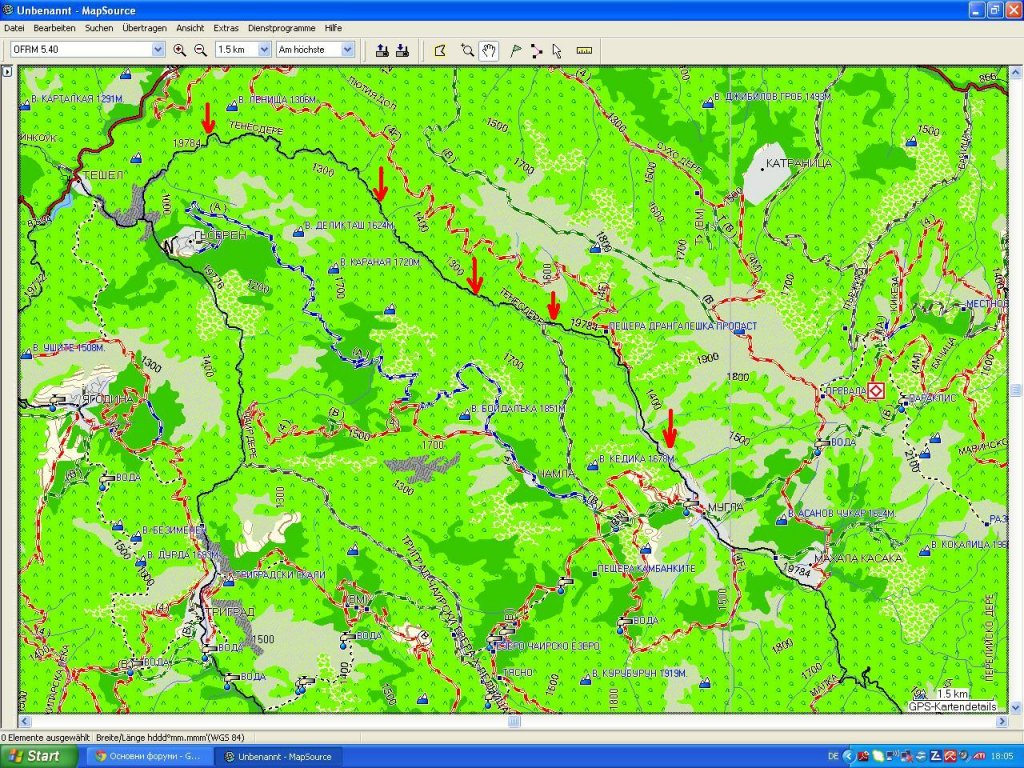Open the OFRM 5.40 map product dropdown
Image resolution: width=1024 pixels, height=768 pixels.
[157, 49]
